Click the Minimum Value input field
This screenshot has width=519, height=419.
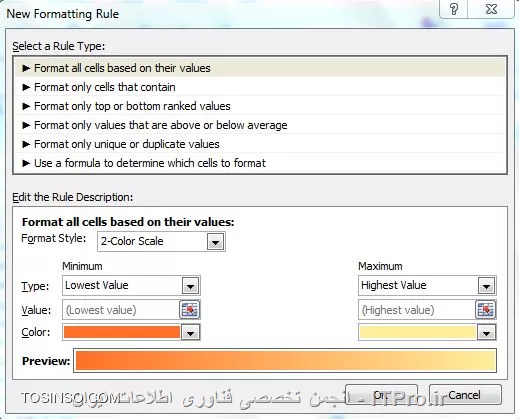tap(121, 310)
